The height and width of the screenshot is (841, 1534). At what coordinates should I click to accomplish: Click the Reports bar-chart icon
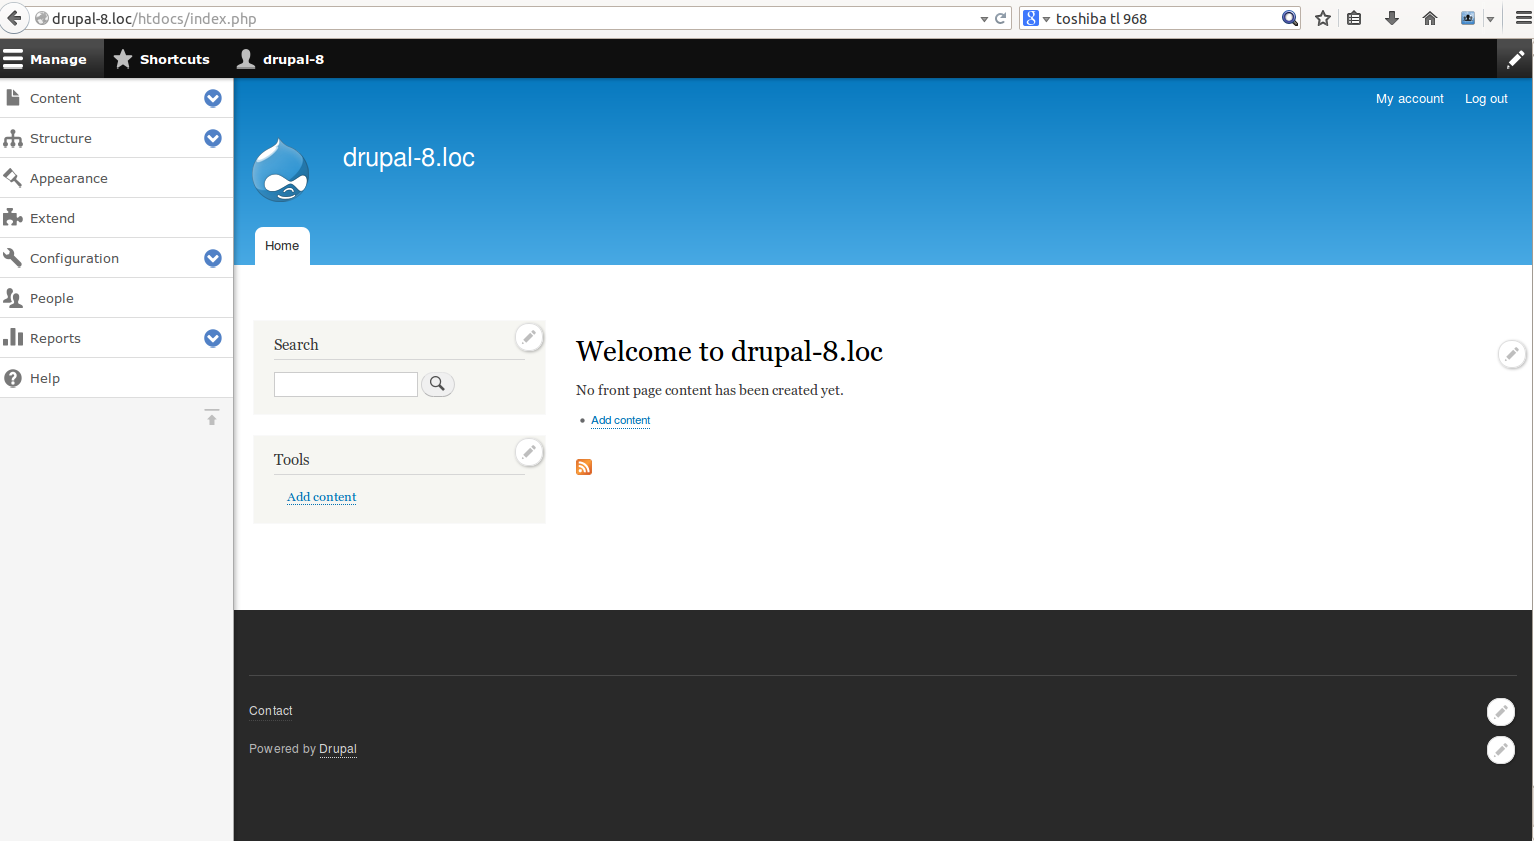(14, 337)
